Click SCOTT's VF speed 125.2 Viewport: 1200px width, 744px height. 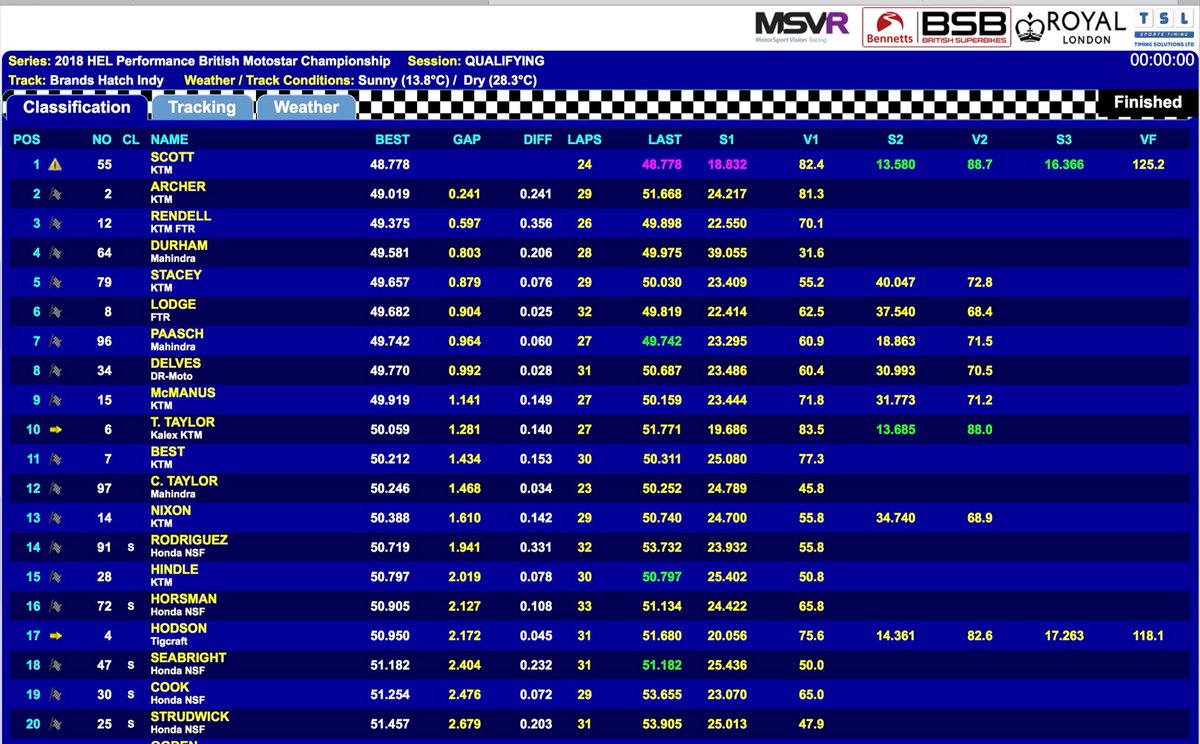(1148, 165)
